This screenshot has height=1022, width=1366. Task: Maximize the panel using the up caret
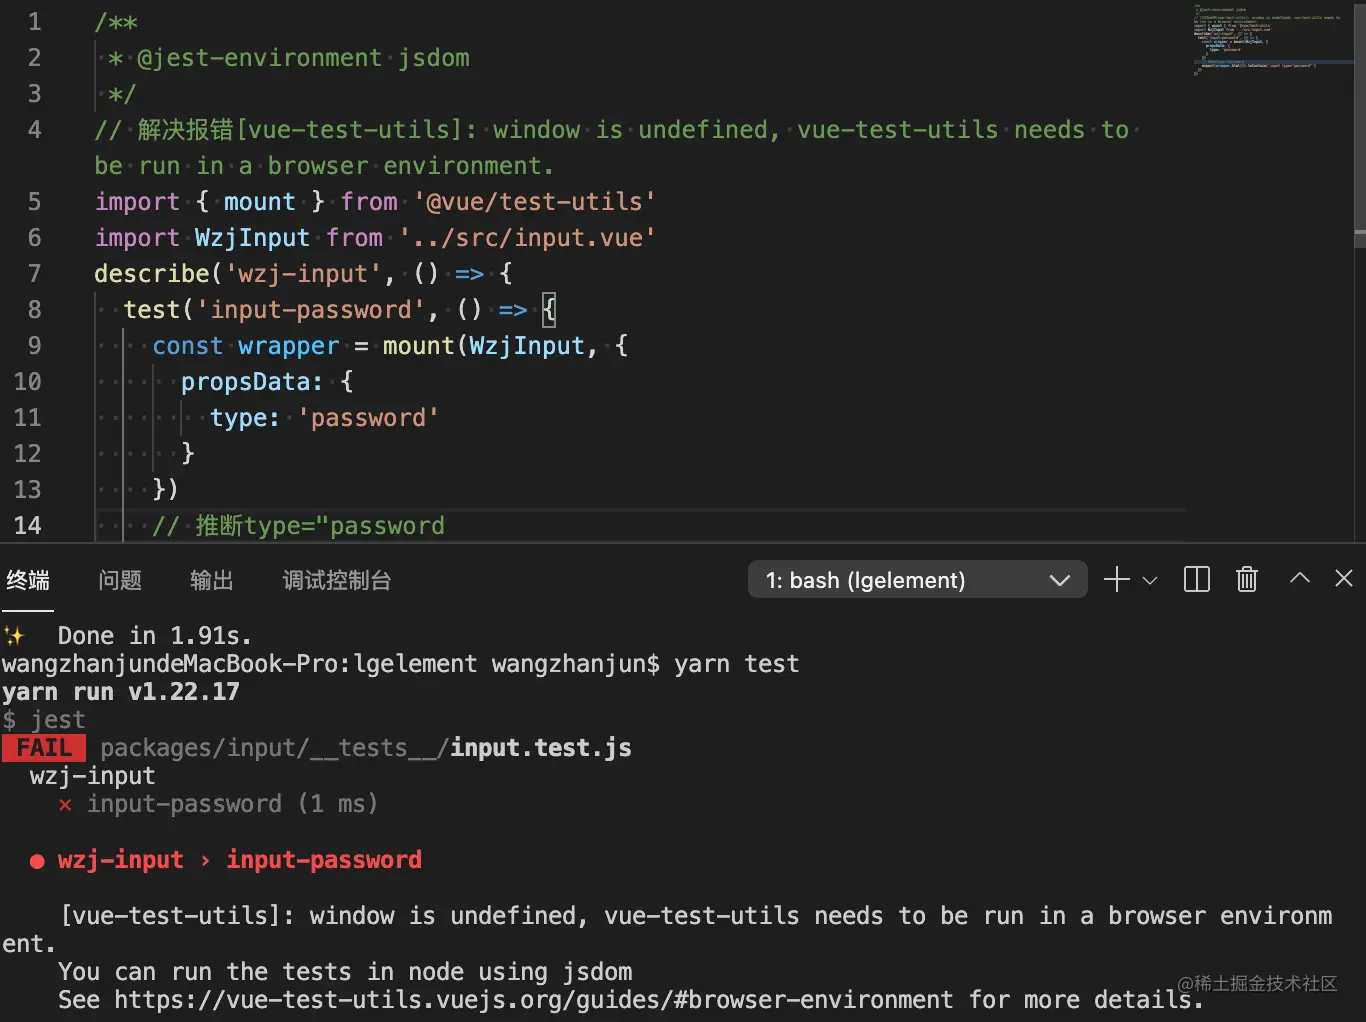point(1299,578)
